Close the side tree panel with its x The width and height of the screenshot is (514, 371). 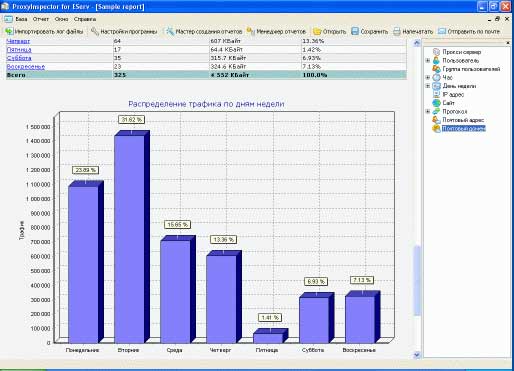(508, 43)
